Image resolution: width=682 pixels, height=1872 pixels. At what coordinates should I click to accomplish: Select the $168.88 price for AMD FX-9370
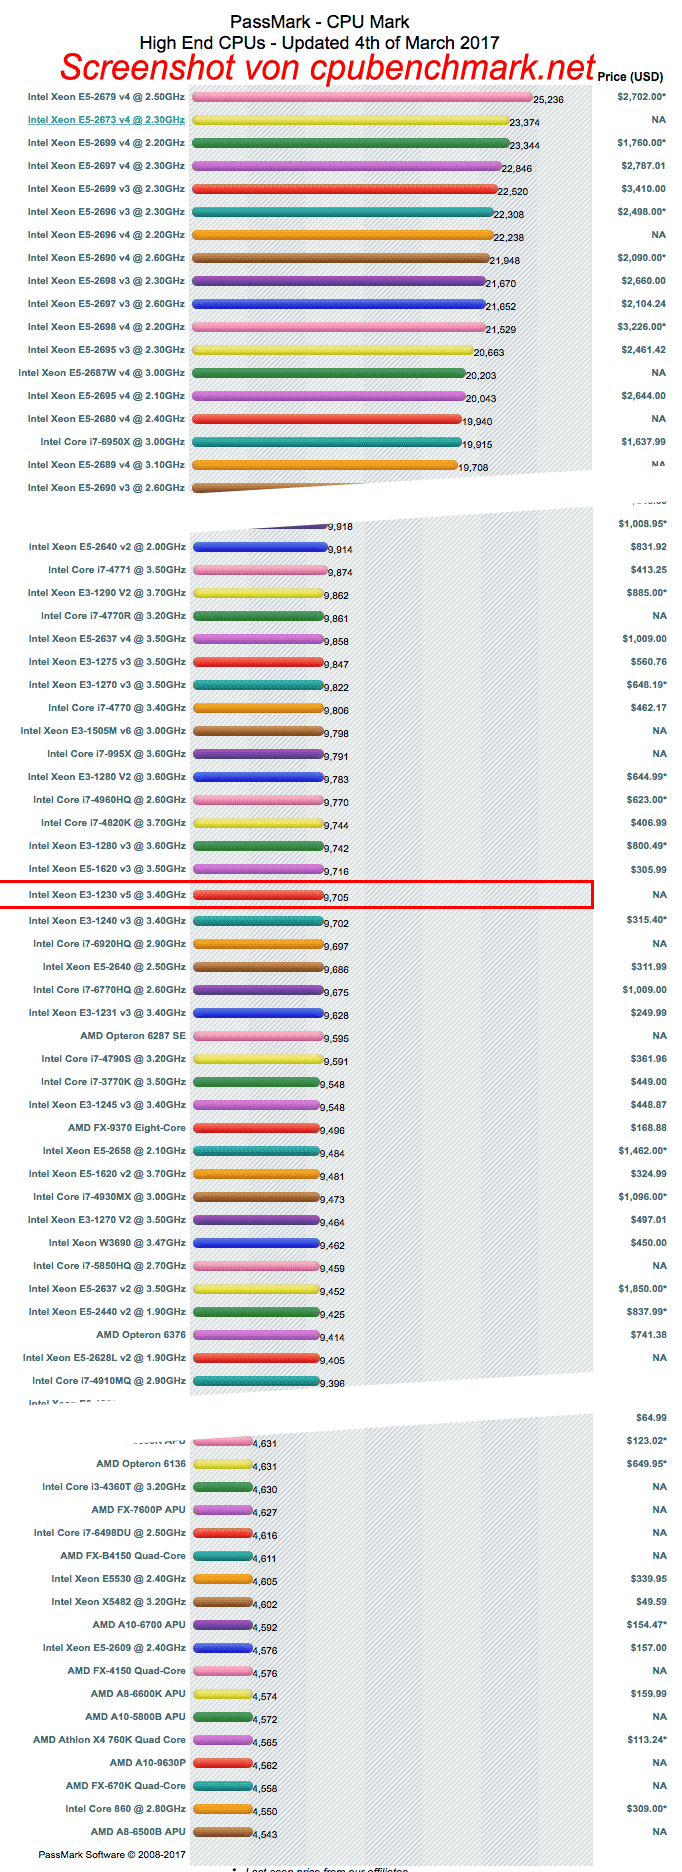648,1128
